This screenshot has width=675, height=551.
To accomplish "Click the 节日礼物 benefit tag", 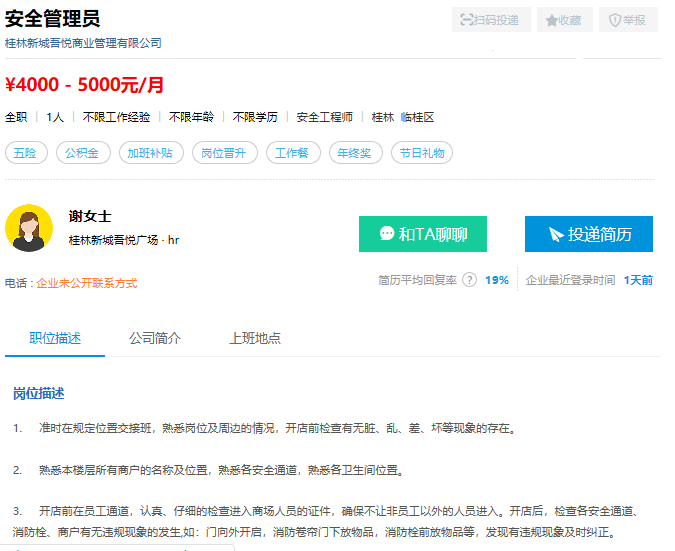I will click(x=421, y=153).
